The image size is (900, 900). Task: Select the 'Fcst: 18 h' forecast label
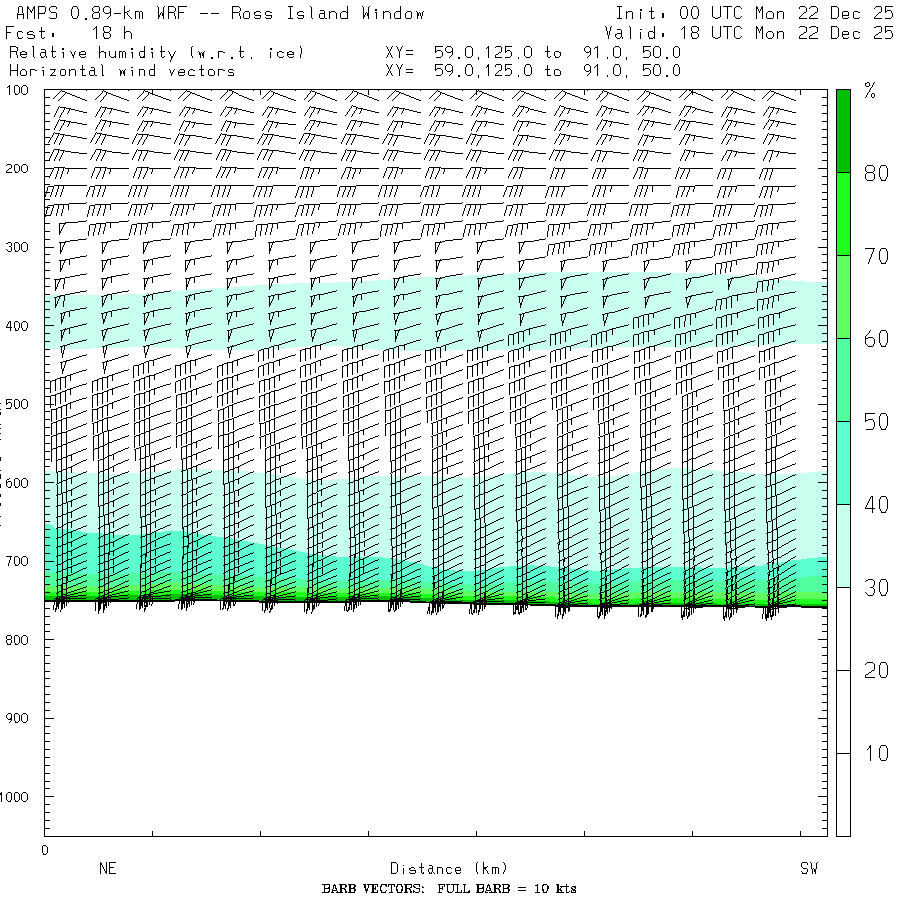coord(68,33)
